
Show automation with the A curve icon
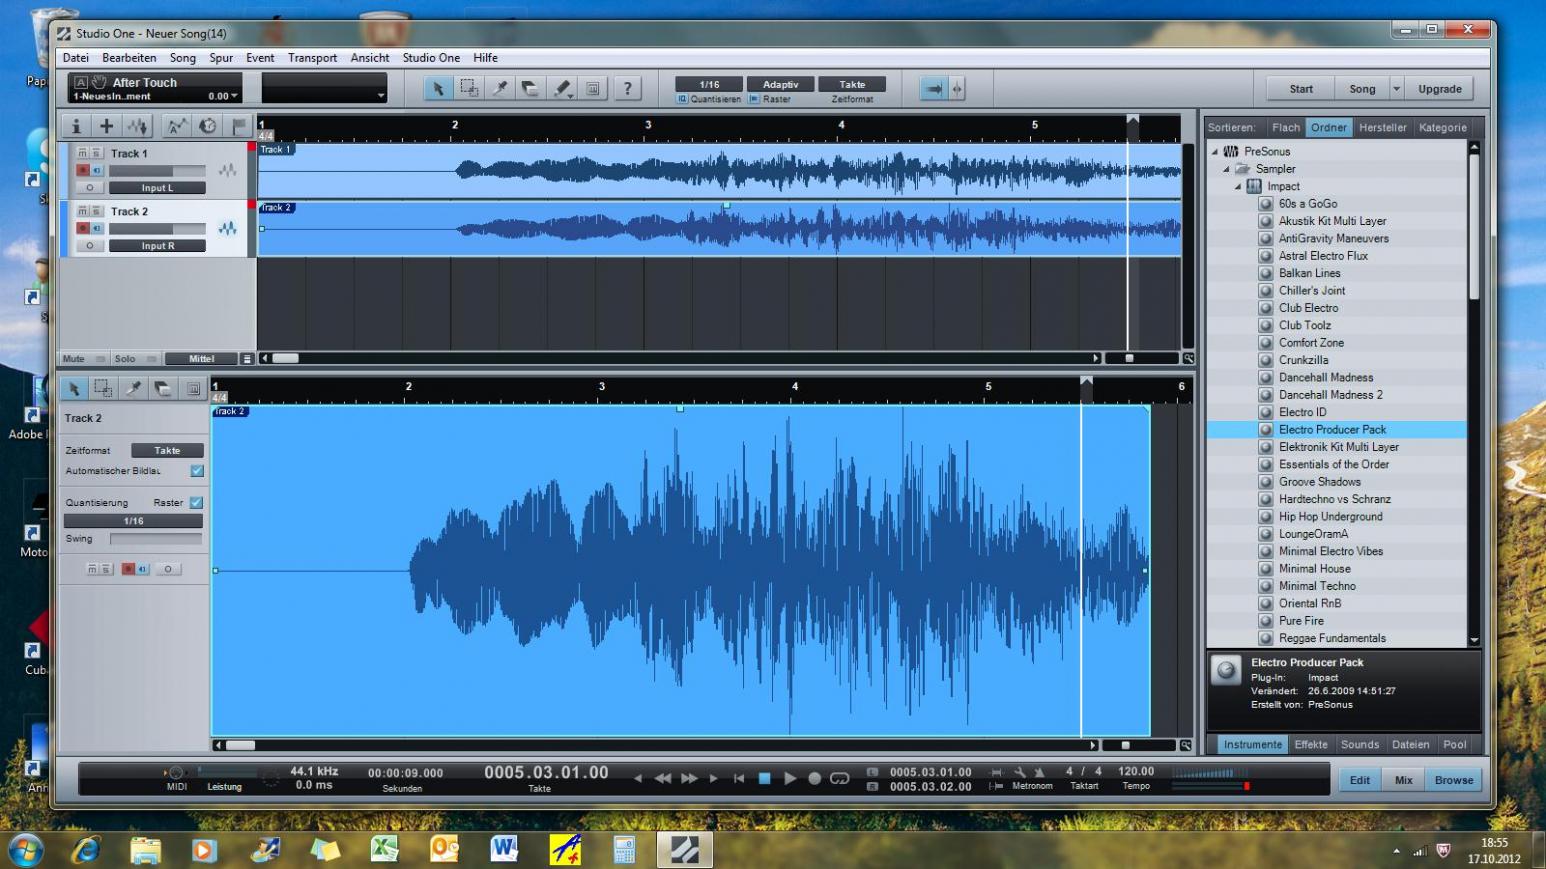click(176, 126)
